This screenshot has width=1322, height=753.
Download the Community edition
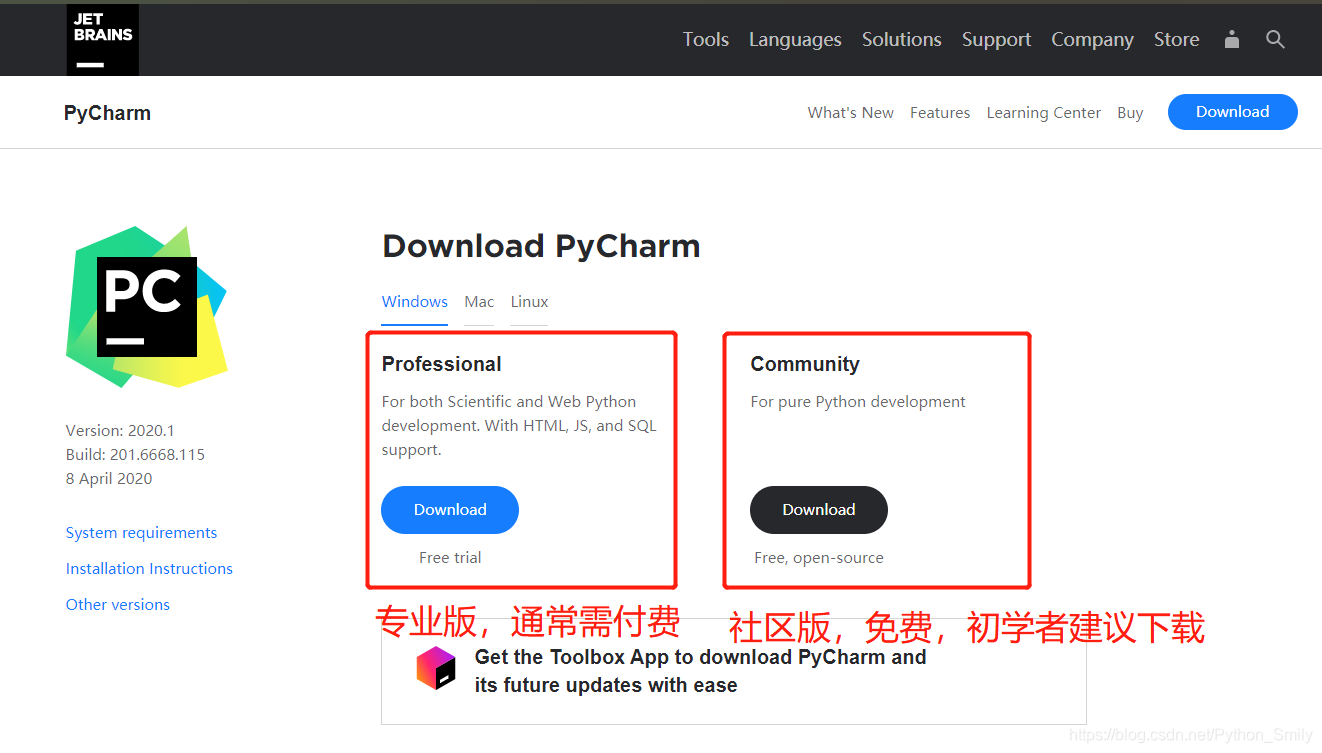click(819, 510)
